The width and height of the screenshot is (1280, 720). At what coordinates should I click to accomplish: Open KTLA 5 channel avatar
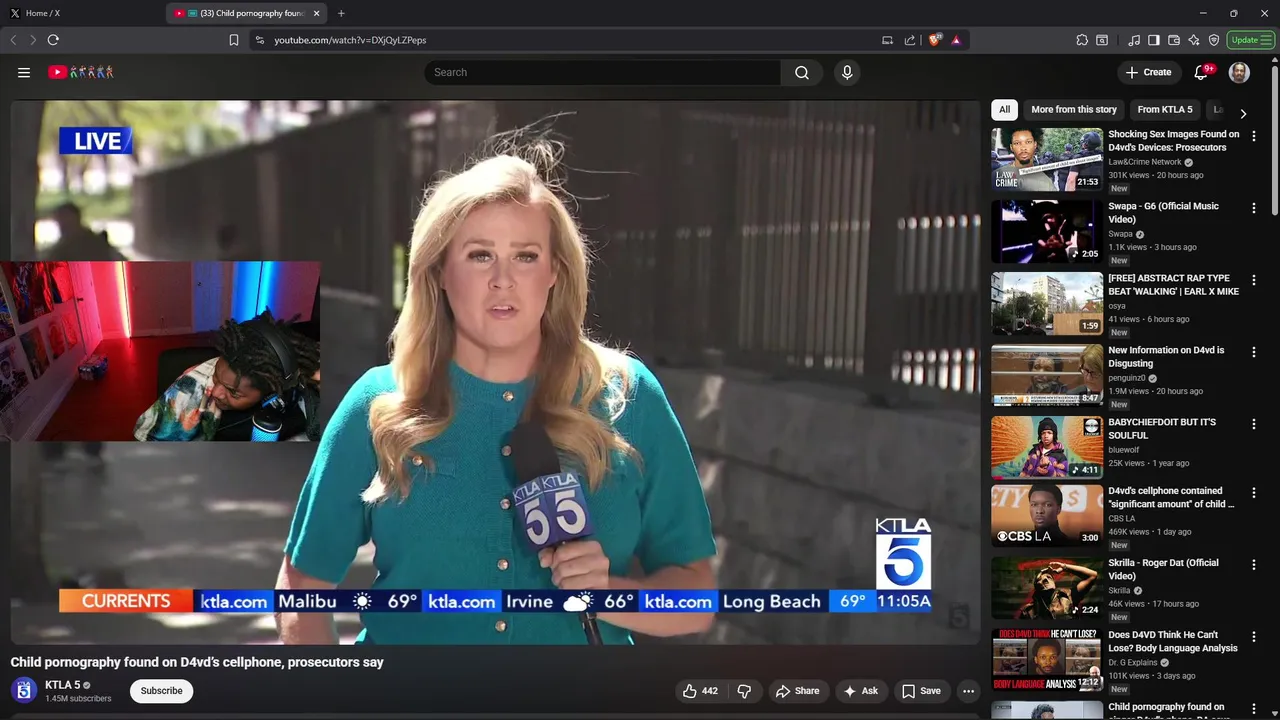click(x=24, y=691)
